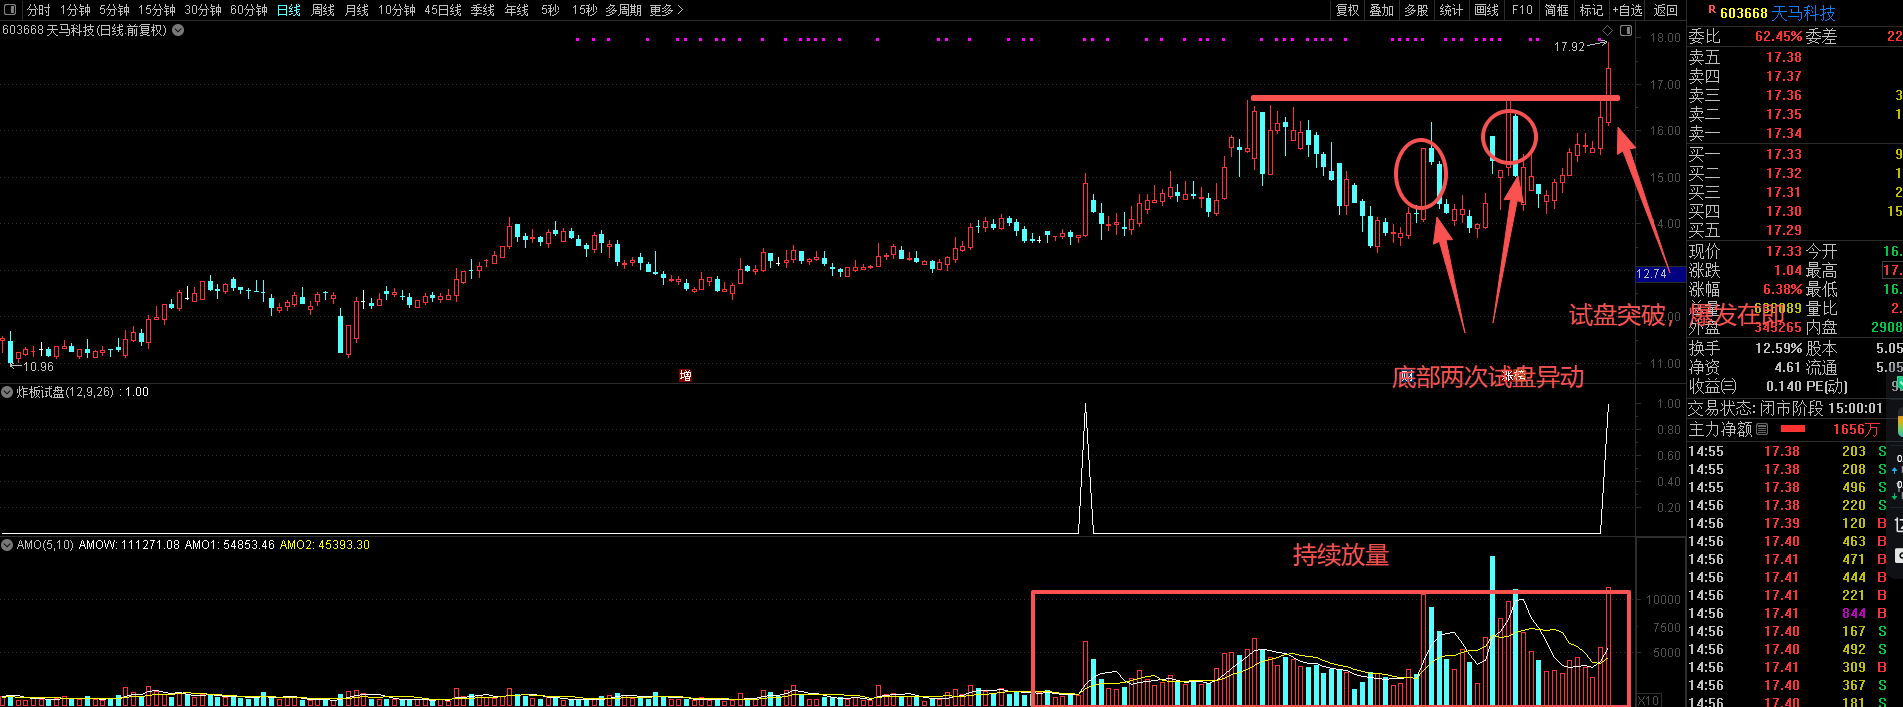
Task: Click the 卖五 17.38 order row
Action: pos(1795,57)
